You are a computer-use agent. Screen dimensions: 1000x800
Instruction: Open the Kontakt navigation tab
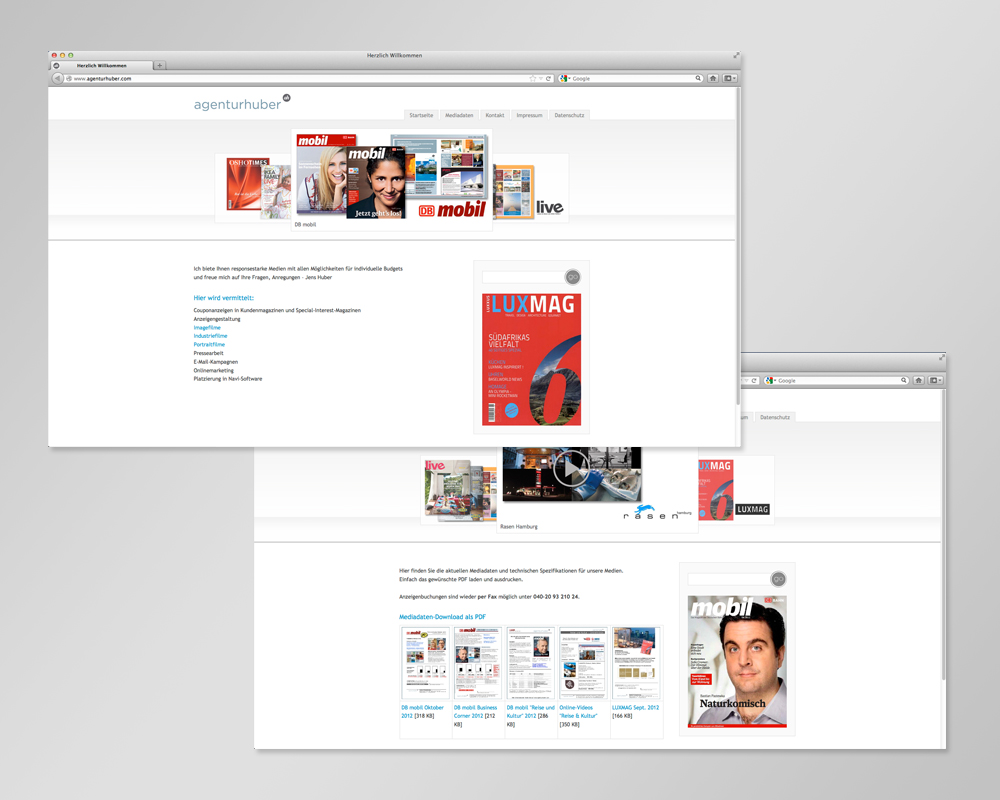point(495,115)
